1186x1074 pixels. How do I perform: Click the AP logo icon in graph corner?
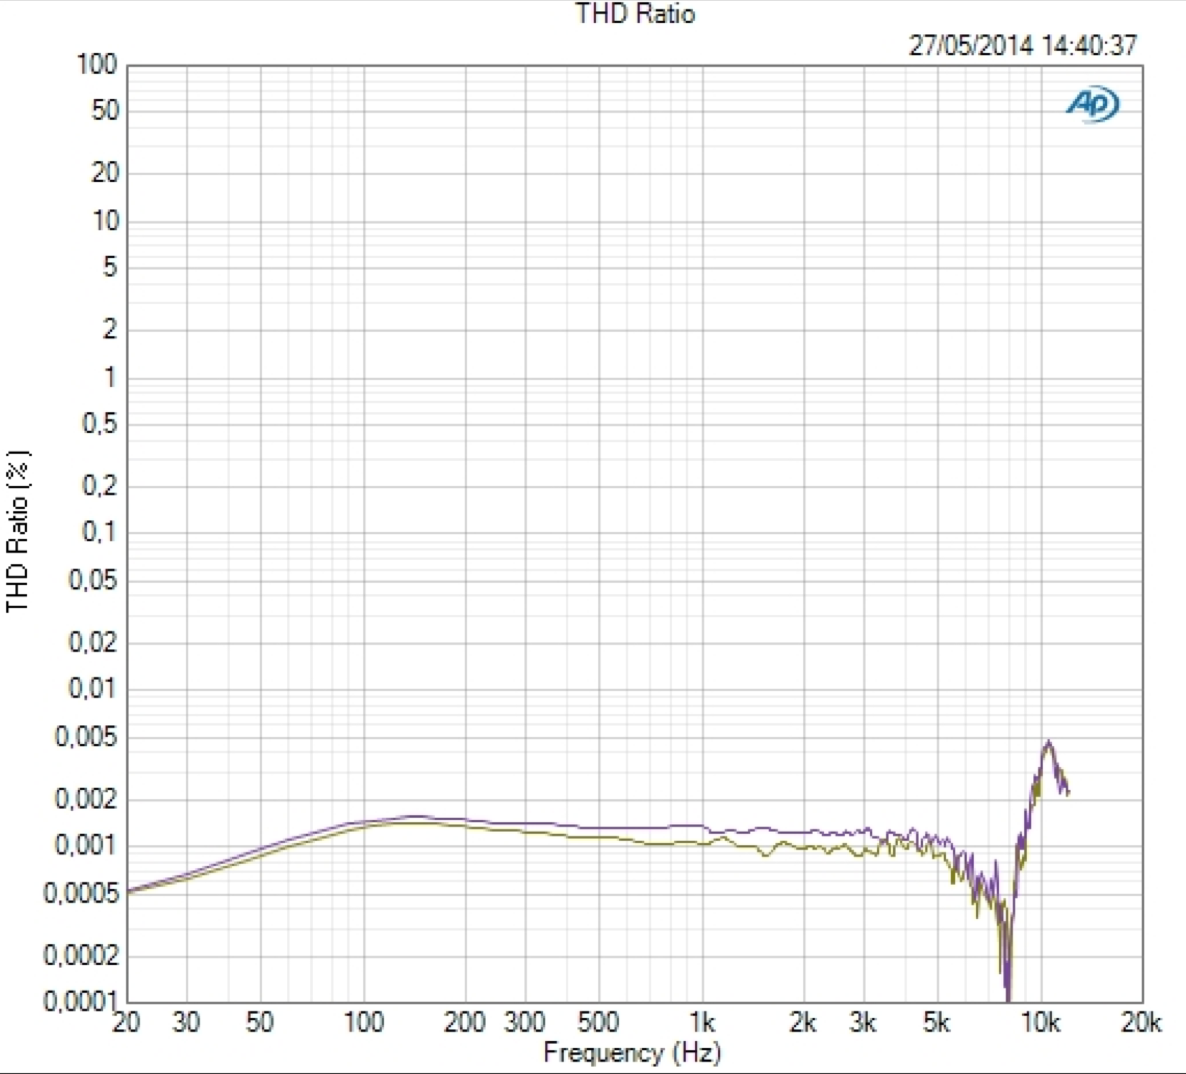point(1093,104)
